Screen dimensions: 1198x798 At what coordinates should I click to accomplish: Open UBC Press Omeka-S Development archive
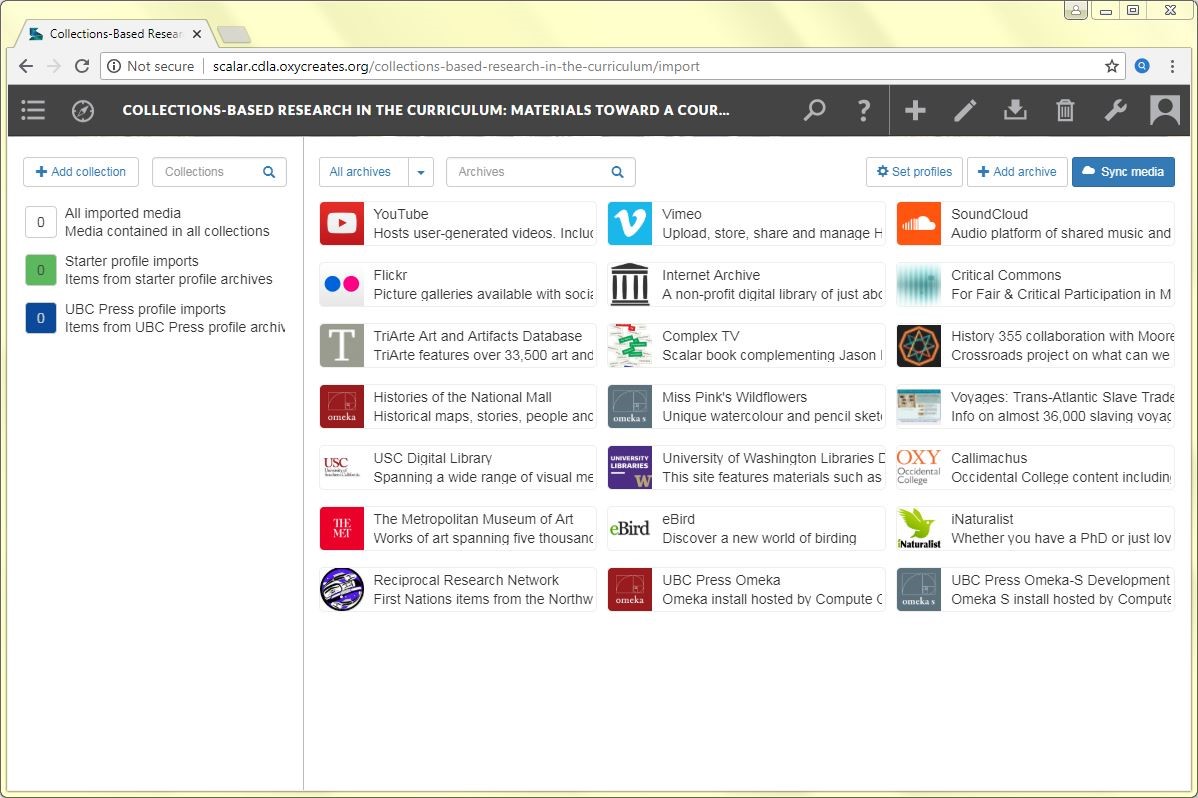click(x=1035, y=589)
